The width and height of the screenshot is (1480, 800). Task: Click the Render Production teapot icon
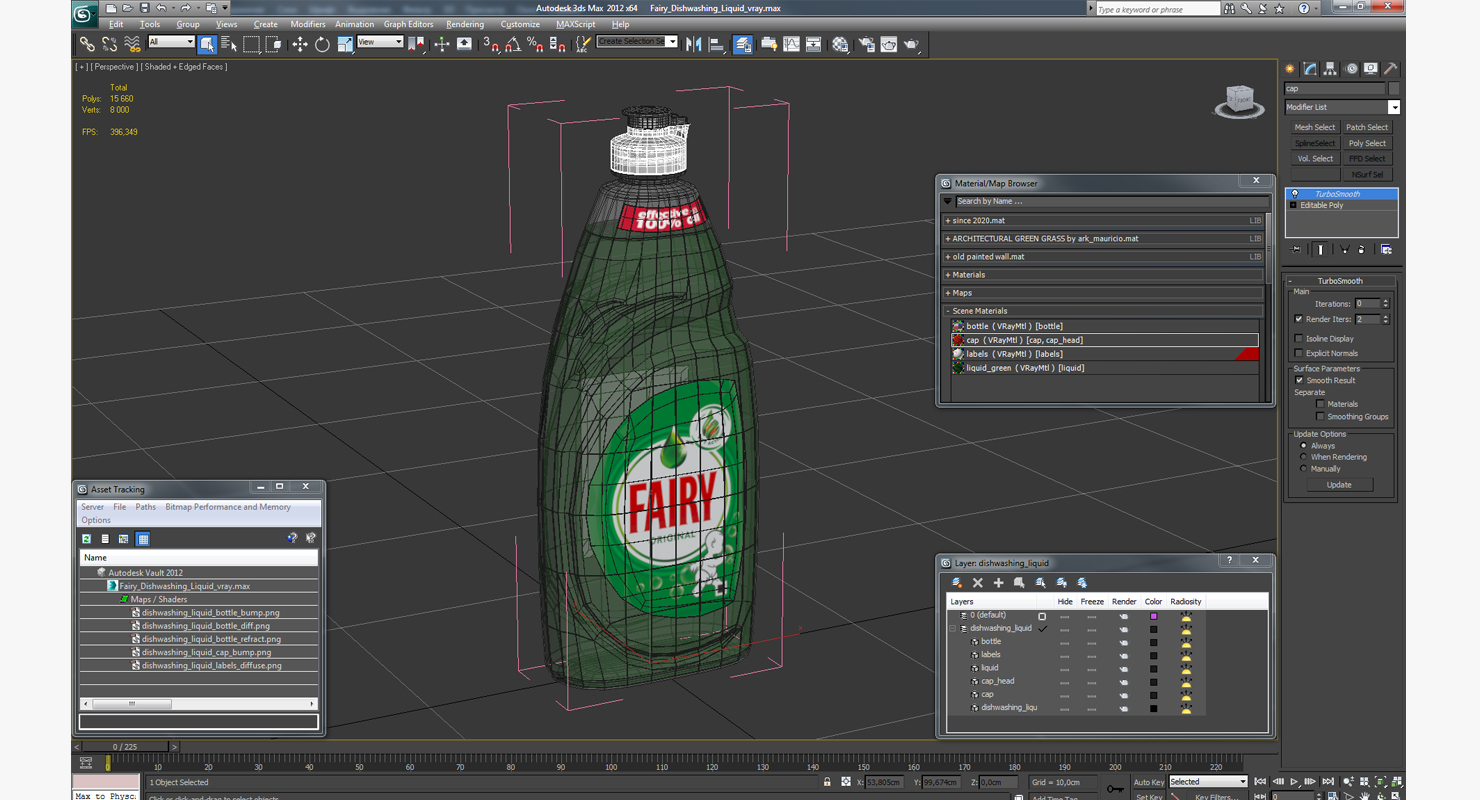(911, 44)
